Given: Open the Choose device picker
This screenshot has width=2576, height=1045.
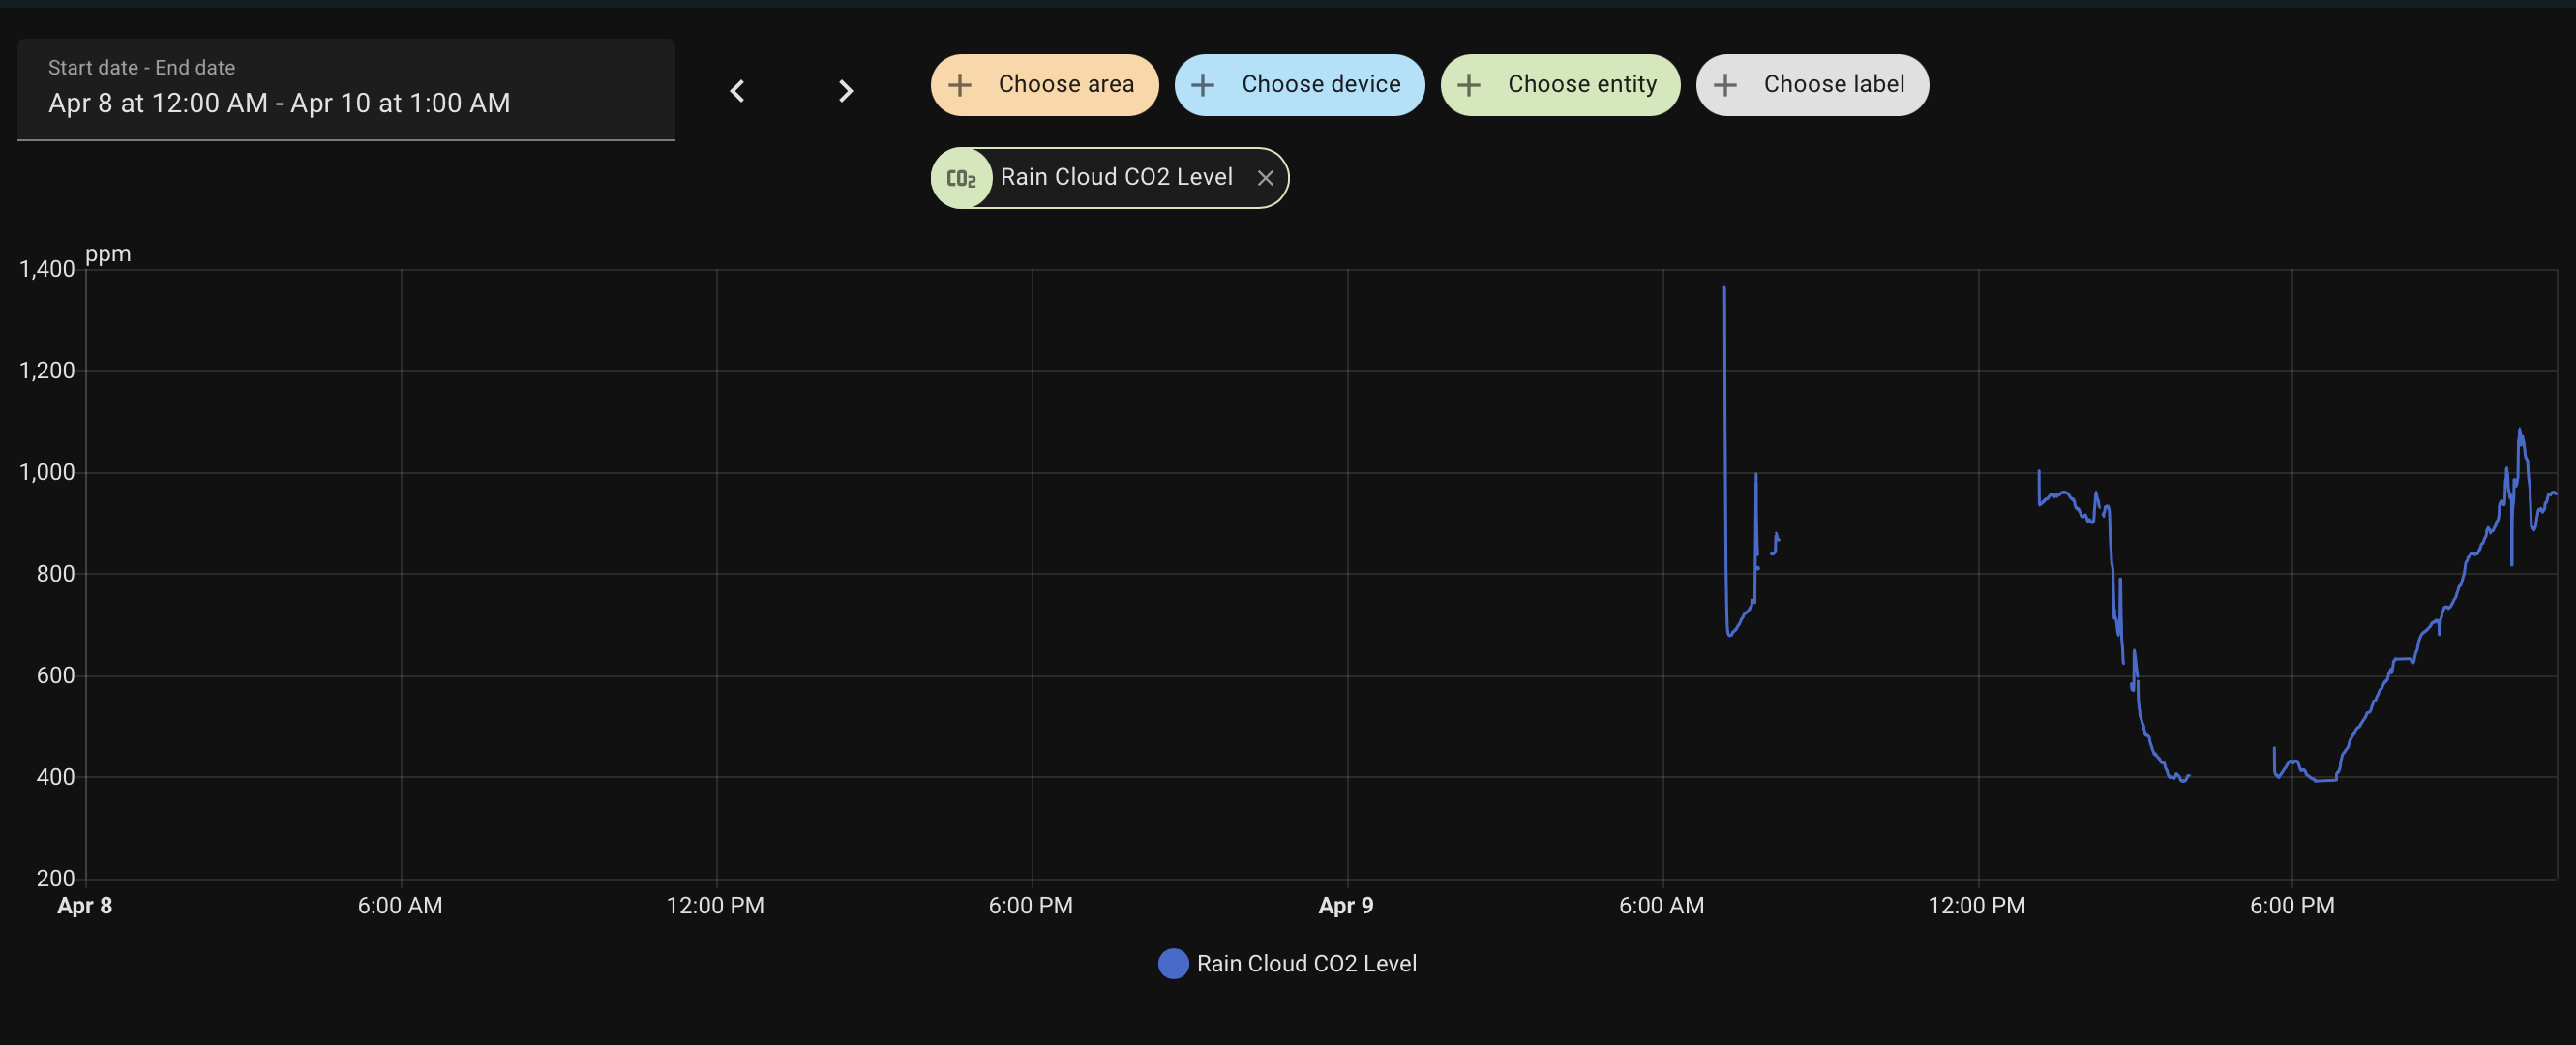Looking at the screenshot, I should pos(1320,85).
